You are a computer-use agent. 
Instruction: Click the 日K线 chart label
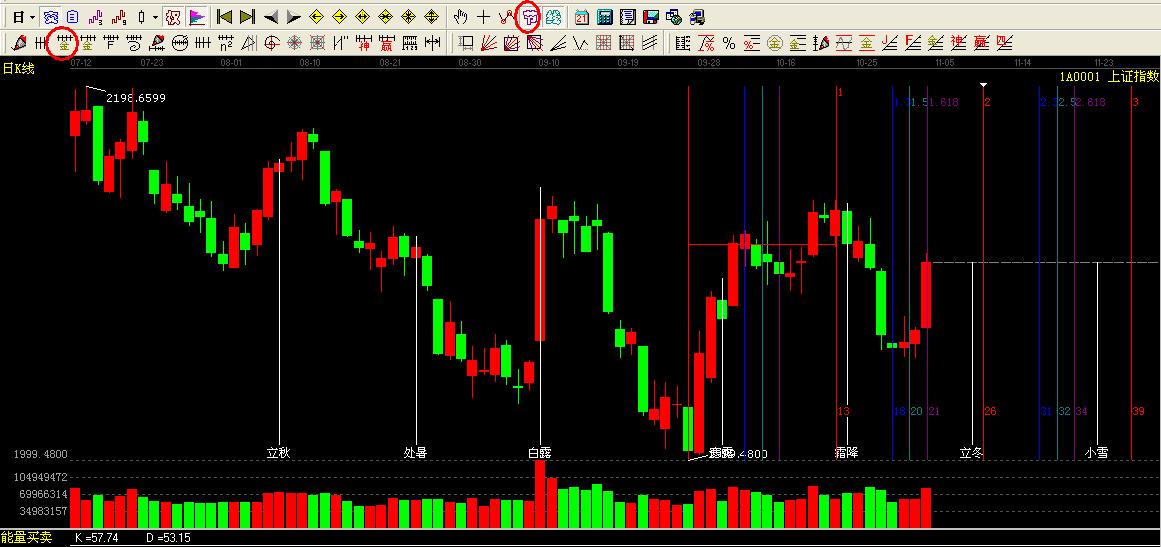click(x=18, y=68)
